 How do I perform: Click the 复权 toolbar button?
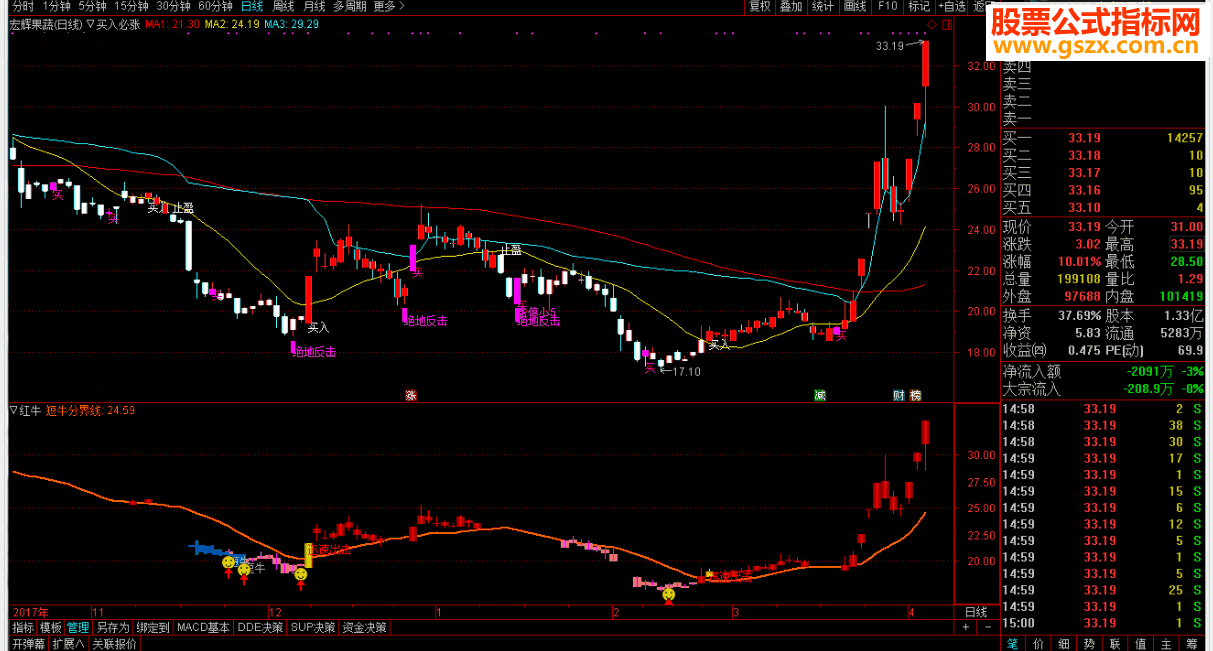(x=760, y=6)
